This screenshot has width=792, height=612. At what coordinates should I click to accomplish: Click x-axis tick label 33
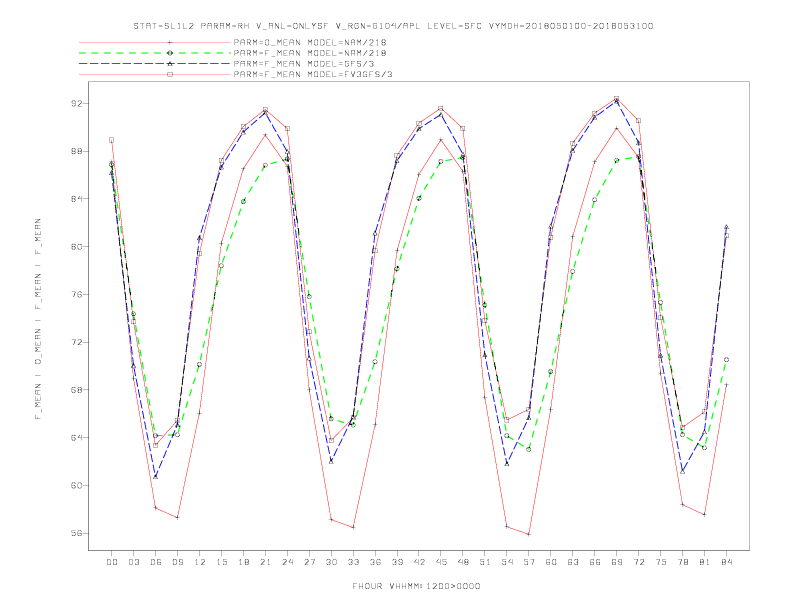[x=353, y=562]
